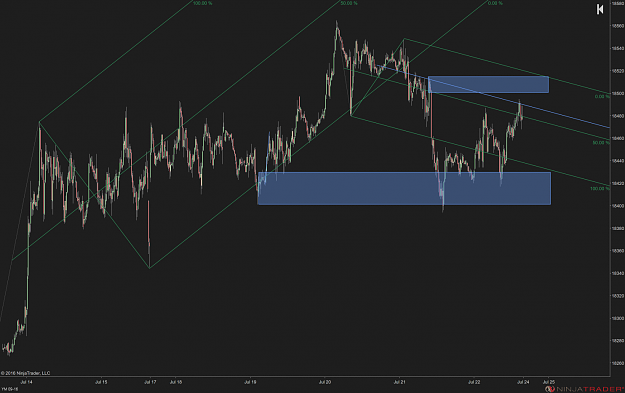Image resolution: width=625 pixels, height=393 pixels.
Task: Click the 100.00 % label of ascending channel
Action: coord(203,3)
